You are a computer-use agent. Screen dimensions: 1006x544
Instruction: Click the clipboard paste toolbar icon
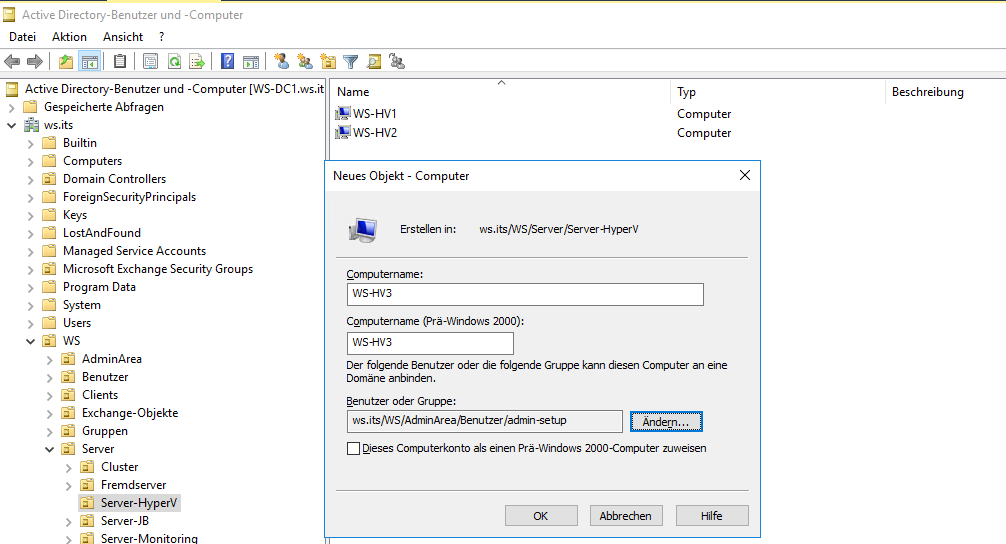click(120, 62)
